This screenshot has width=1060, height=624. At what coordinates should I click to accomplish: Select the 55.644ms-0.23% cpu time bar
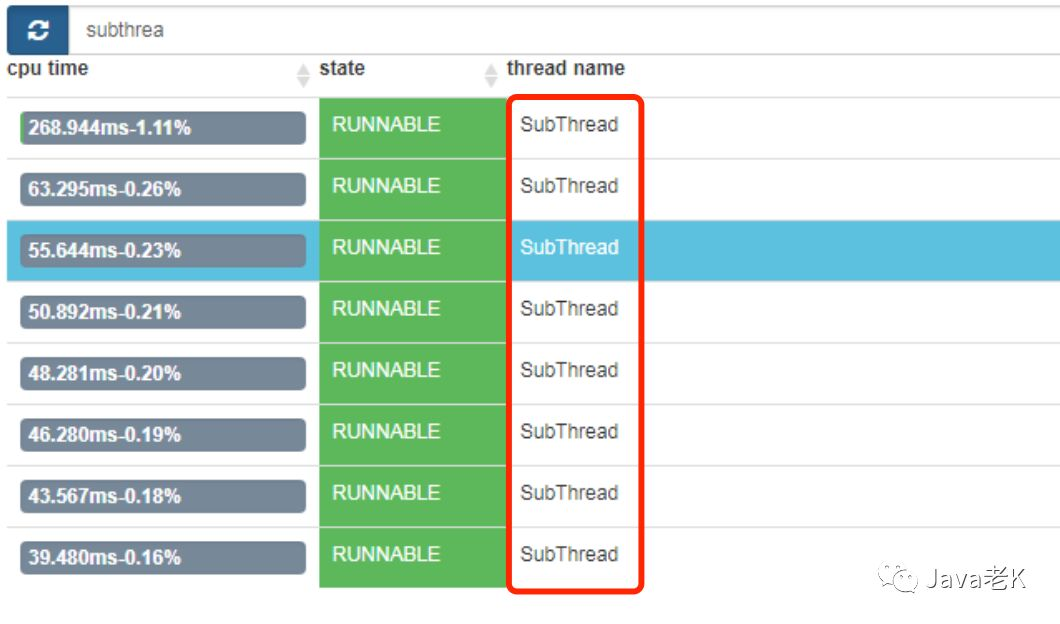tap(163, 251)
